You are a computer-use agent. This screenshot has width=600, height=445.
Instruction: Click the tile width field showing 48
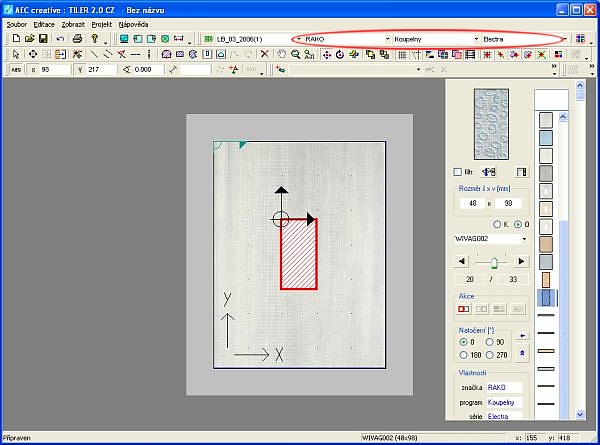tap(473, 204)
